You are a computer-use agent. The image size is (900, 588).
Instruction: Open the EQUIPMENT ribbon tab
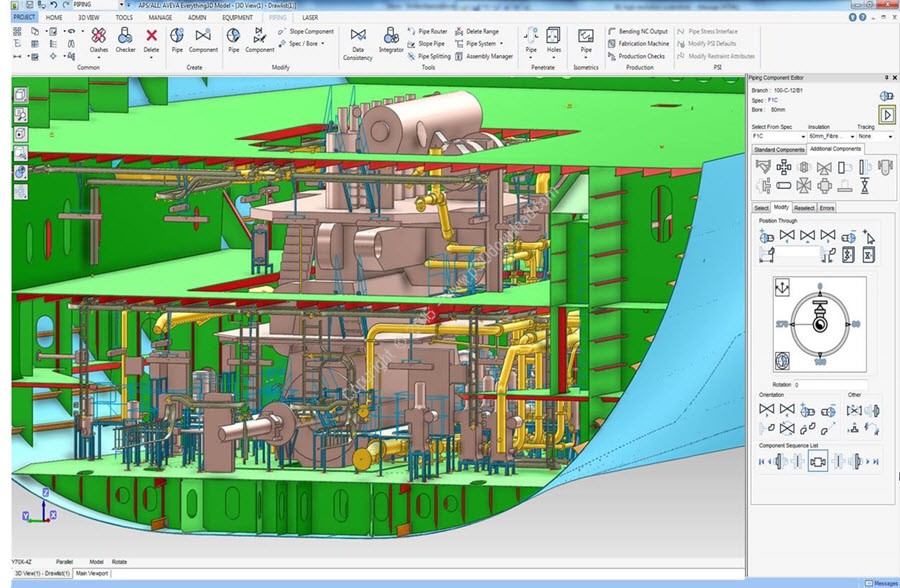238,17
